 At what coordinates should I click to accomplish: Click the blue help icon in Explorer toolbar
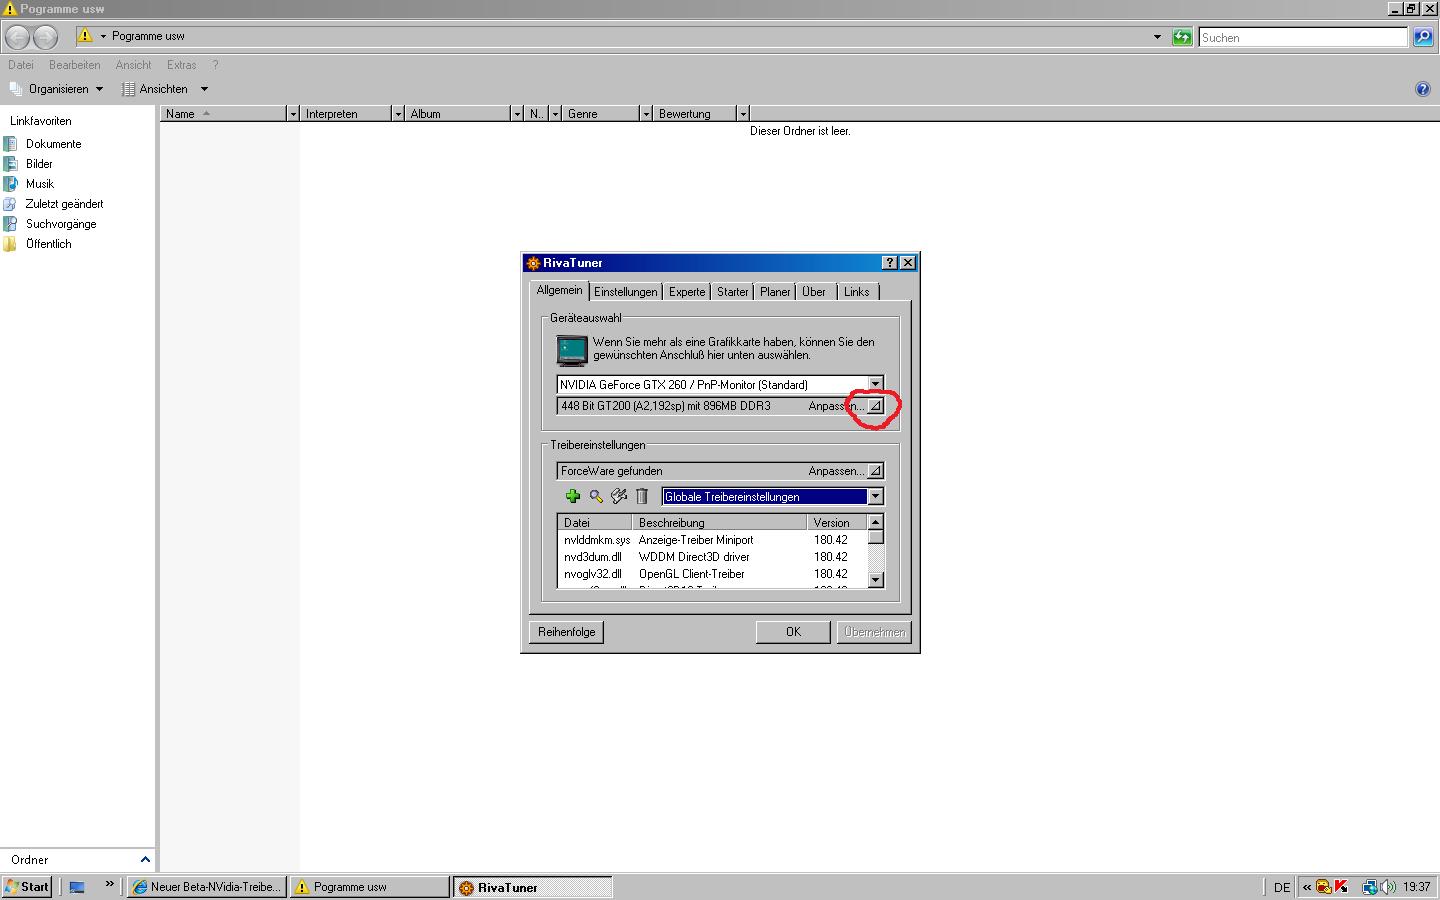(1423, 89)
